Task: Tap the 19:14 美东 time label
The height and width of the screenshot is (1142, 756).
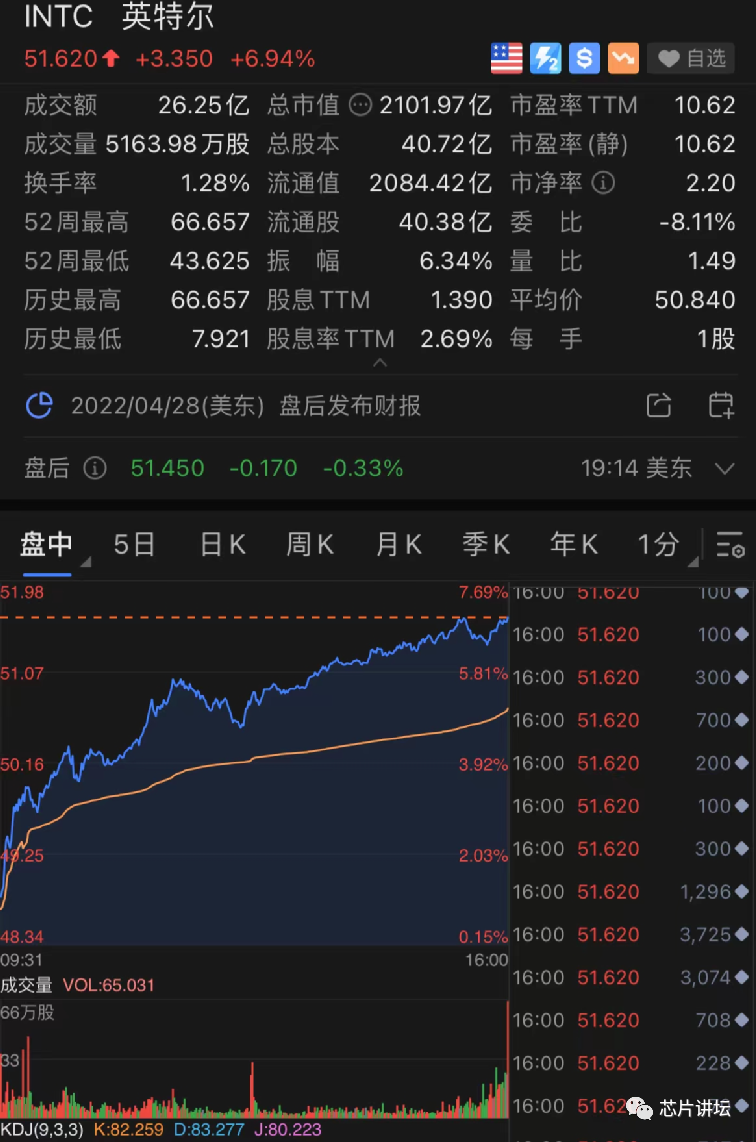Action: [636, 468]
